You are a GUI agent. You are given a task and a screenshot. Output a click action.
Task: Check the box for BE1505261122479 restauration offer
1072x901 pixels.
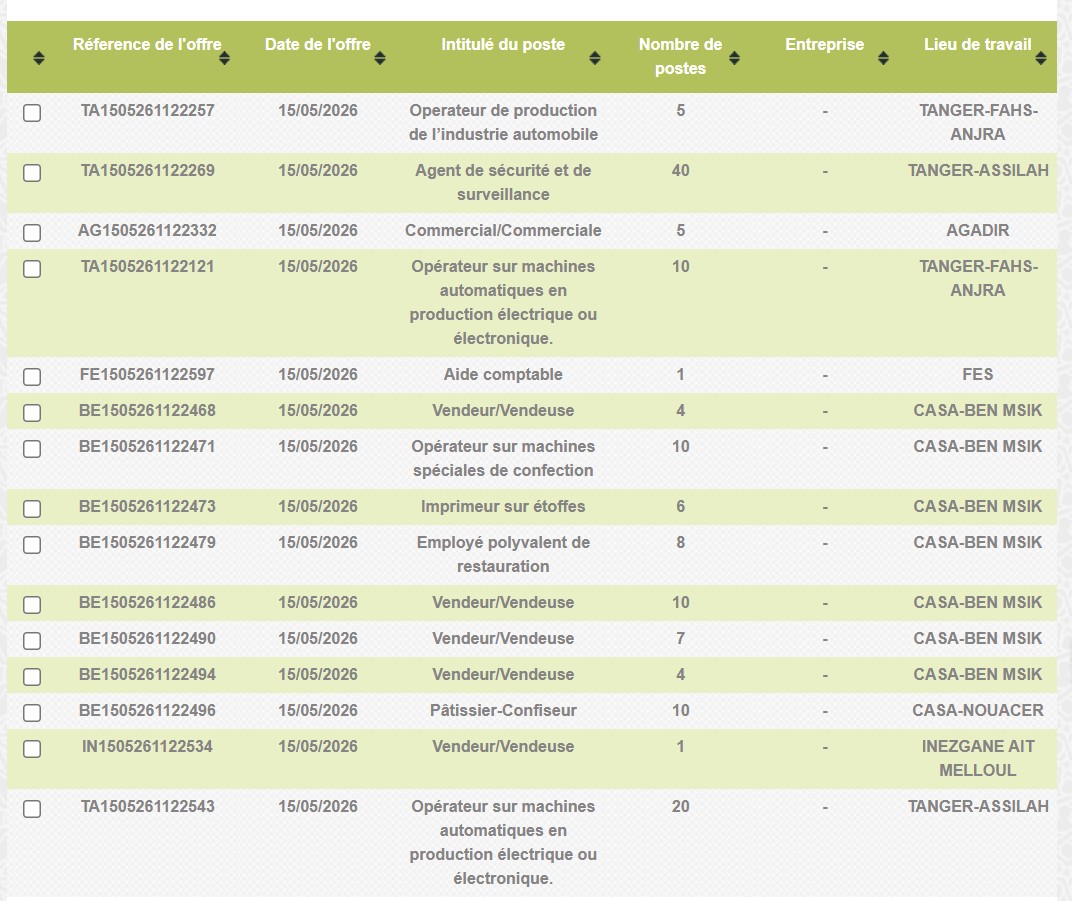[32, 545]
